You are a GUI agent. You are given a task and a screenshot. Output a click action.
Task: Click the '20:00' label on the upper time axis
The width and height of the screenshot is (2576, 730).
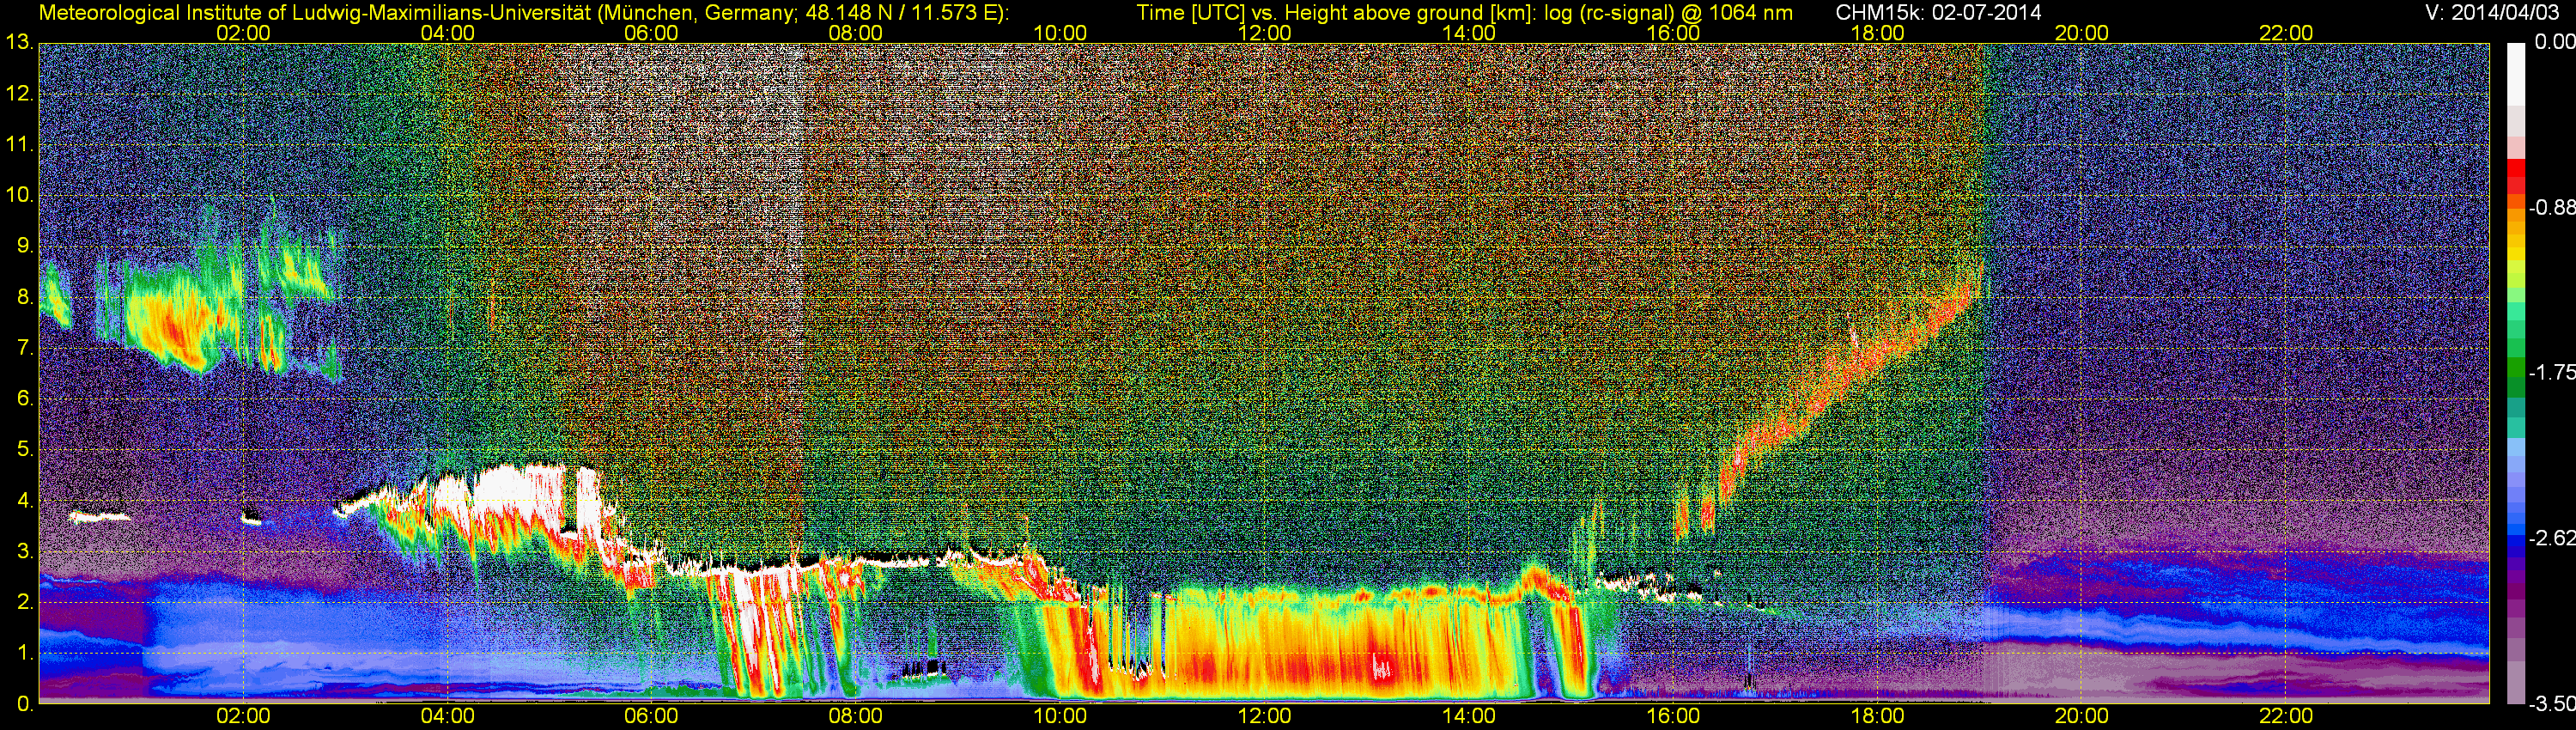pos(2082,33)
